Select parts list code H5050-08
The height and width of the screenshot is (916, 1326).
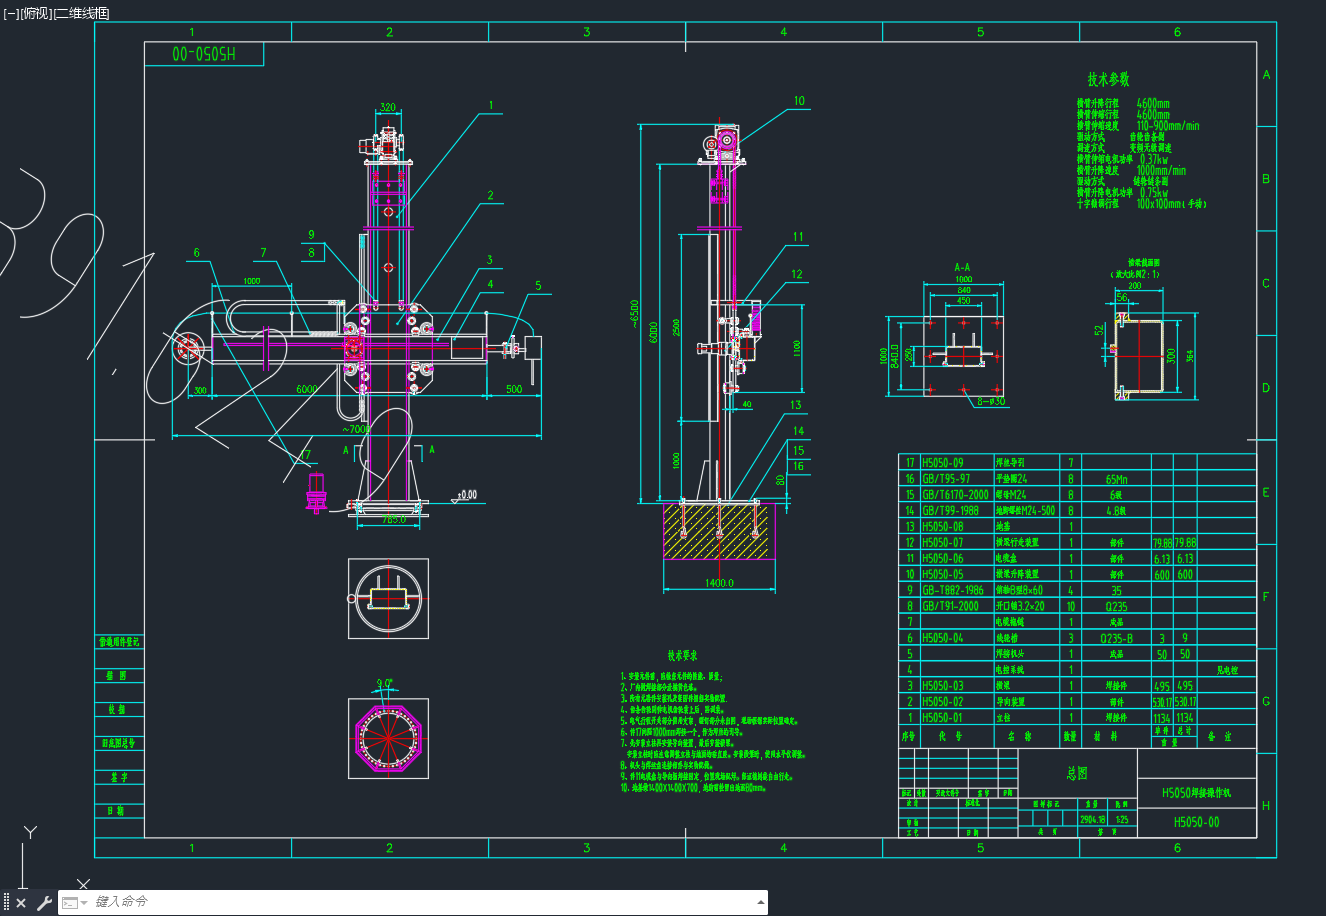click(x=943, y=527)
